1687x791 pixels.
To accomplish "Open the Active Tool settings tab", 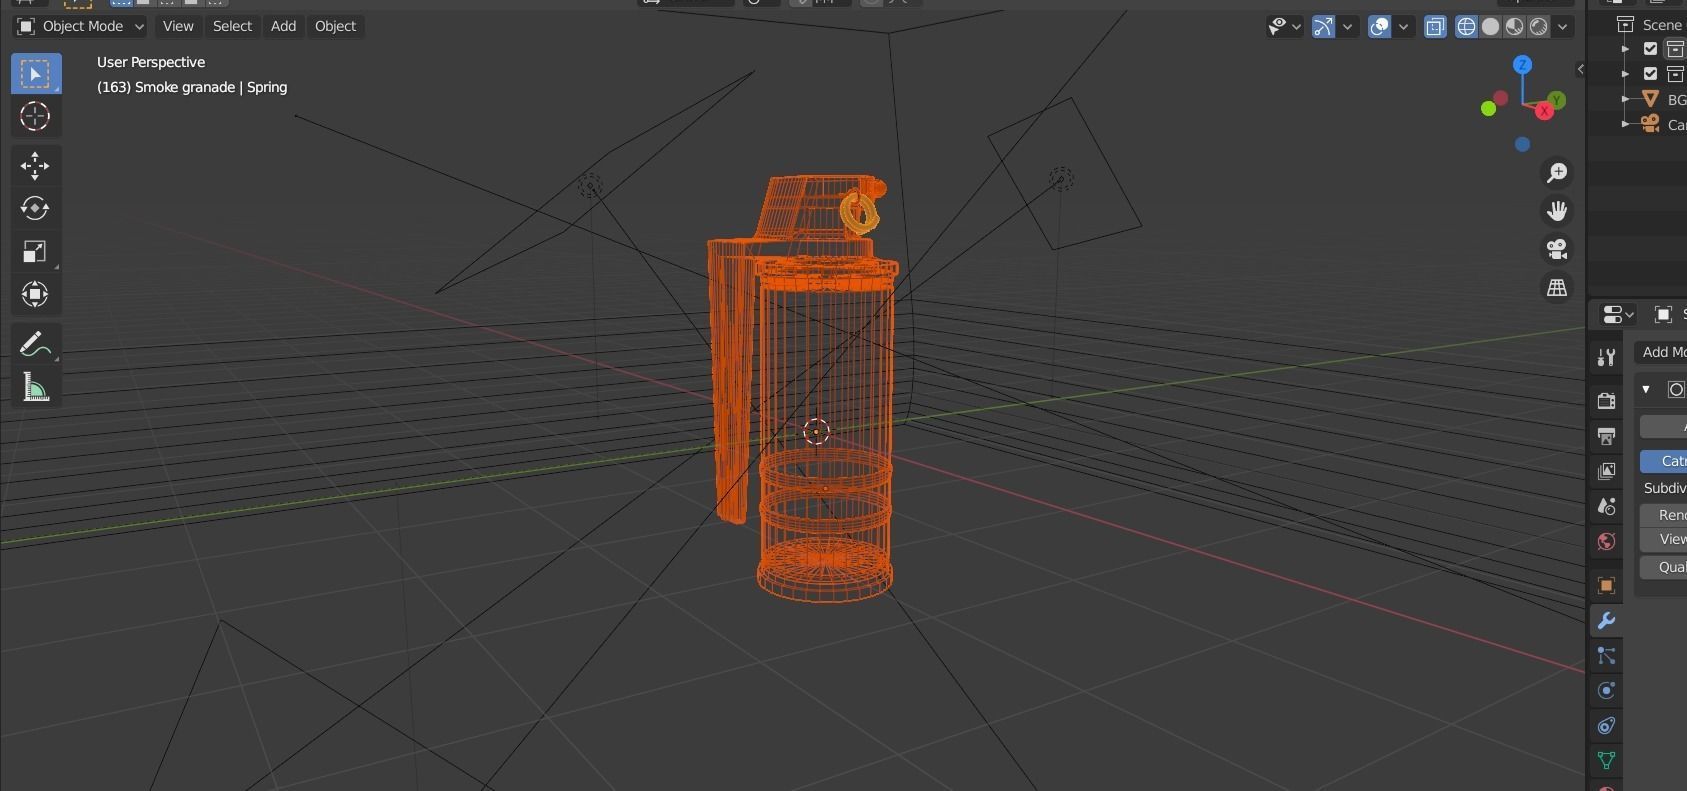I will pos(1606,357).
